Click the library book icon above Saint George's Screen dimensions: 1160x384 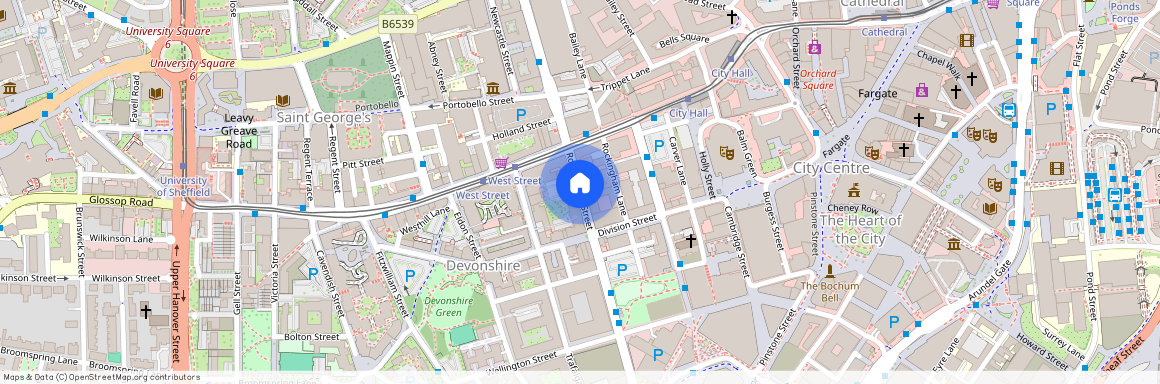coord(282,100)
